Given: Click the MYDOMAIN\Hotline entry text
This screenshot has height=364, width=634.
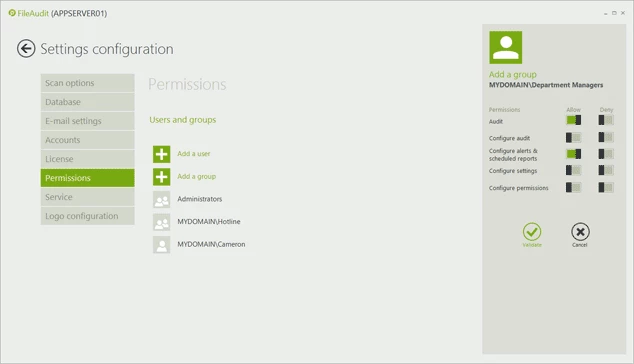Looking at the screenshot, I should point(209,222).
